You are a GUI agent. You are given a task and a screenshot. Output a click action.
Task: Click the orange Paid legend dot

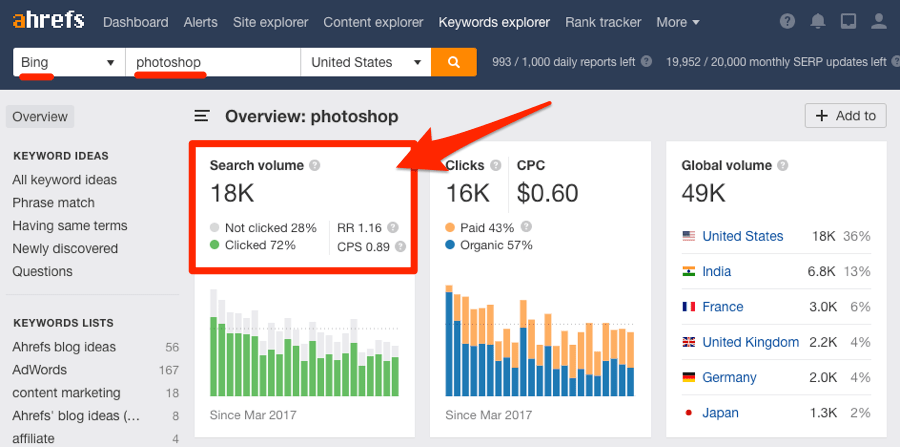450,228
